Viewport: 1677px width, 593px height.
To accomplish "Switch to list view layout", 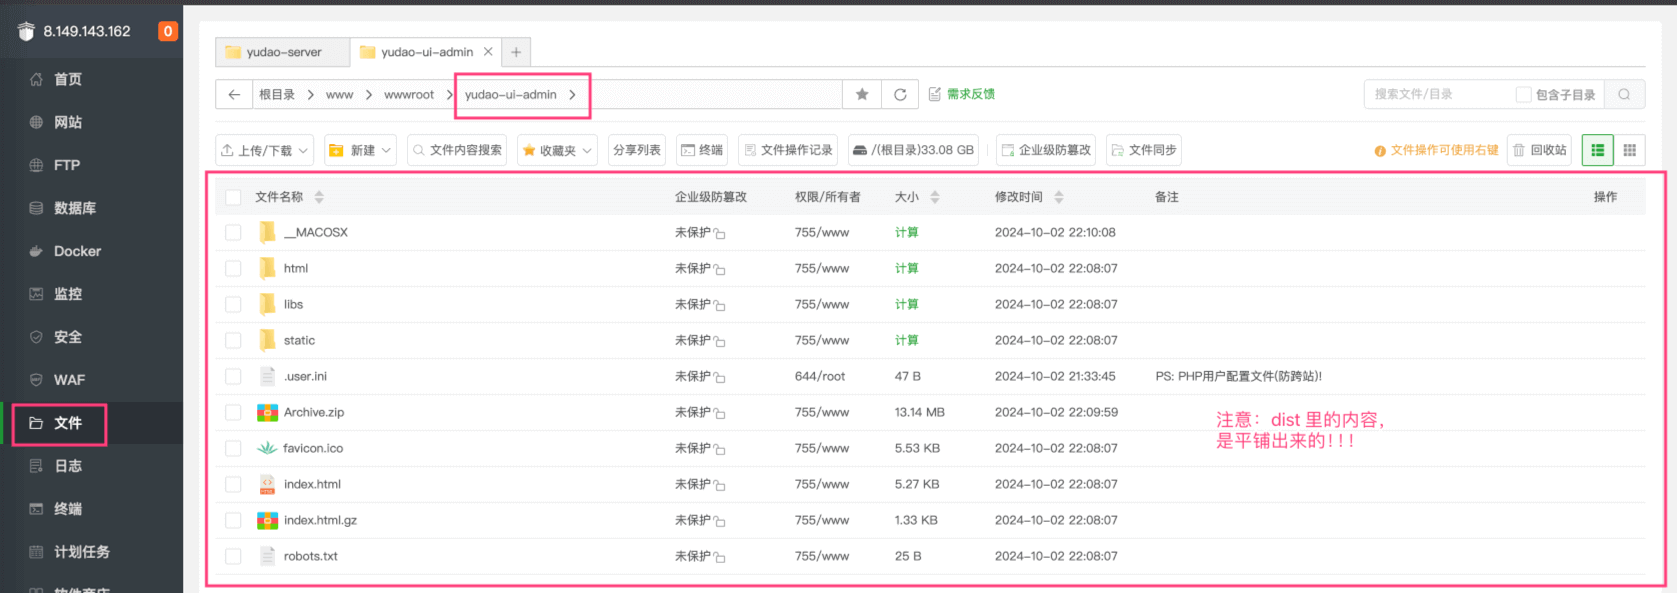I will (x=1598, y=150).
